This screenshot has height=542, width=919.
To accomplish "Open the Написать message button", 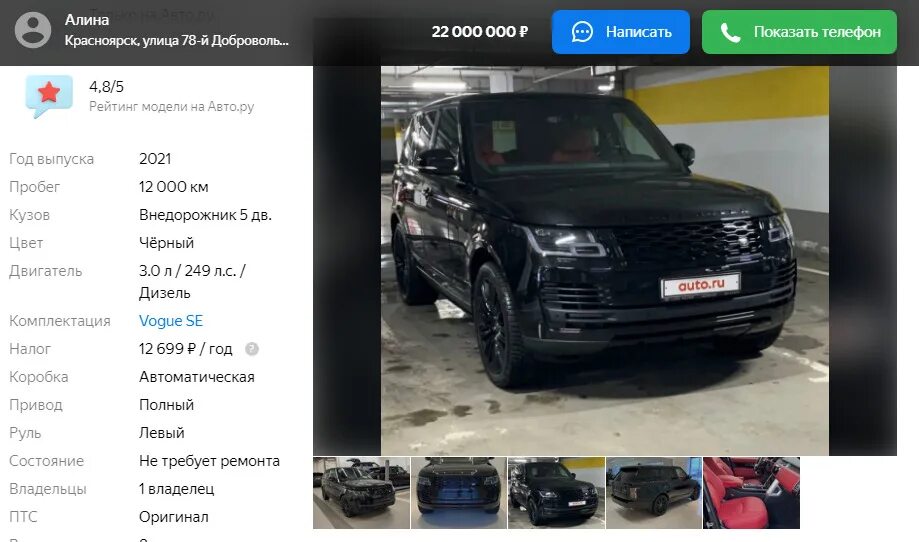I will point(621,32).
